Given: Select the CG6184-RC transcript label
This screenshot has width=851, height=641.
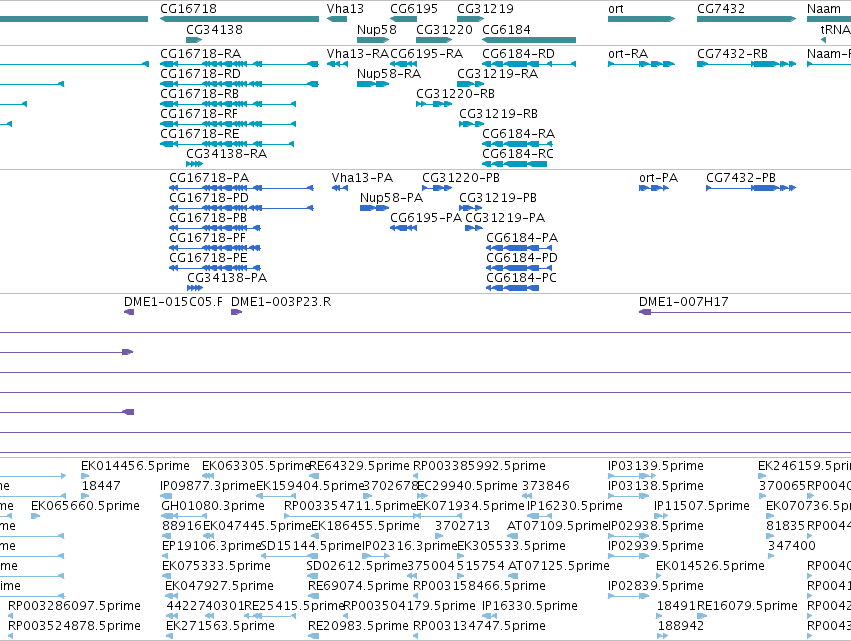Looking at the screenshot, I should 518,154.
